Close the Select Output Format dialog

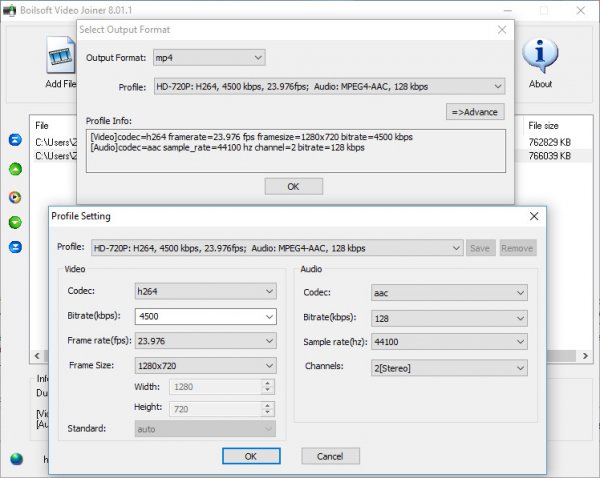point(502,29)
